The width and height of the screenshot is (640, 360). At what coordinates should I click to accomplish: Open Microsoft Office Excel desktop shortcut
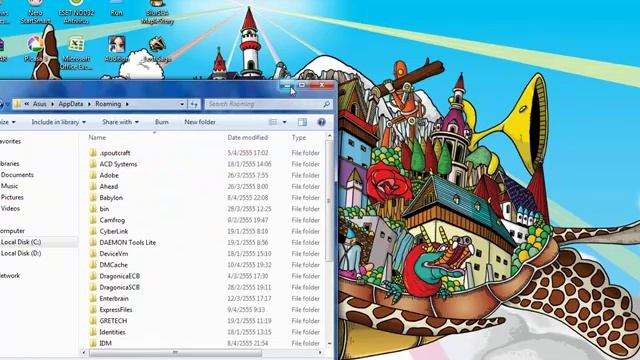(76, 53)
